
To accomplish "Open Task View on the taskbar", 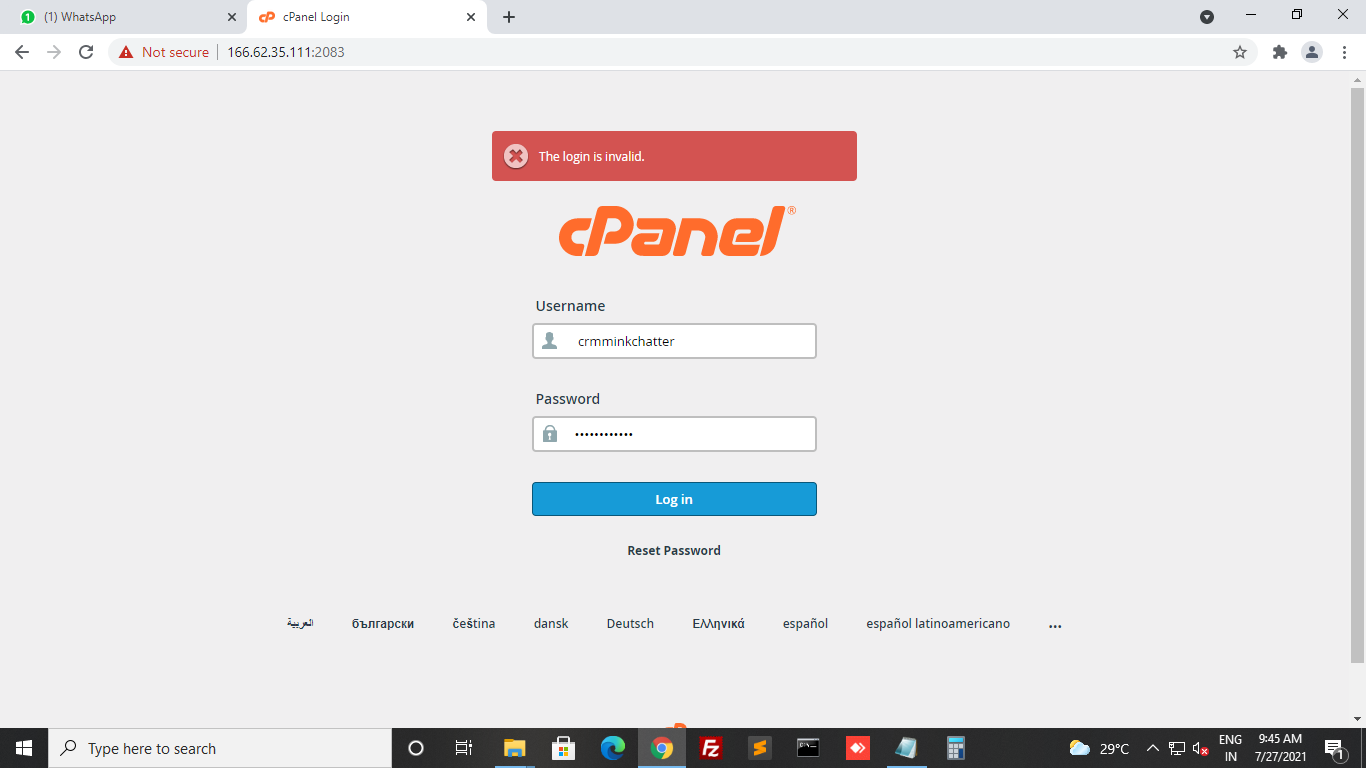I will click(x=464, y=748).
